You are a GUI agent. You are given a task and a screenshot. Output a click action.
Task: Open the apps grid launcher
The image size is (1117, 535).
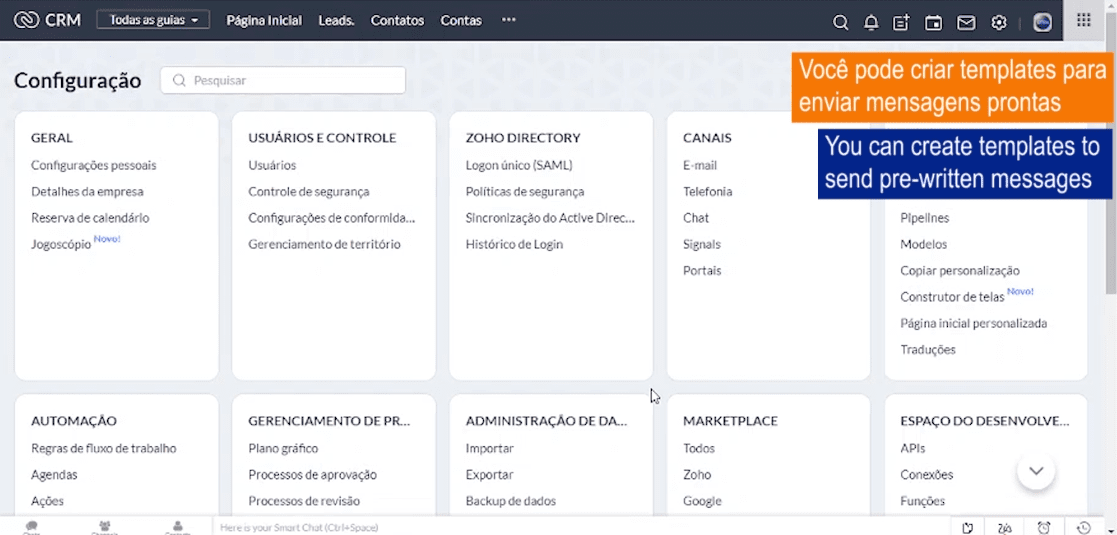click(x=1084, y=20)
